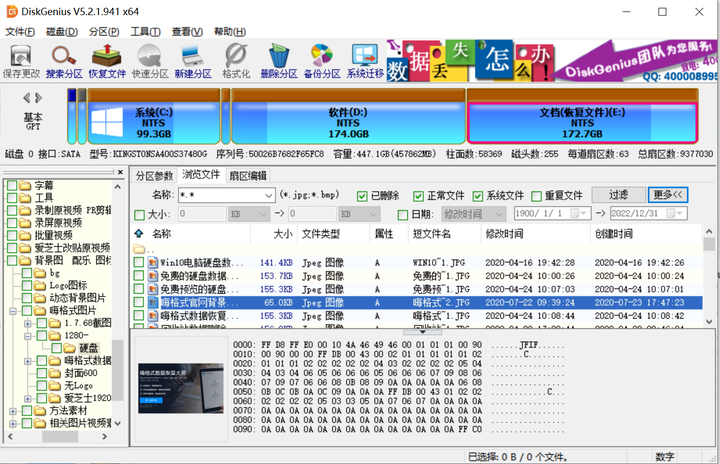
Task: Select the 系统(C:) partition bar
Action: (154, 117)
